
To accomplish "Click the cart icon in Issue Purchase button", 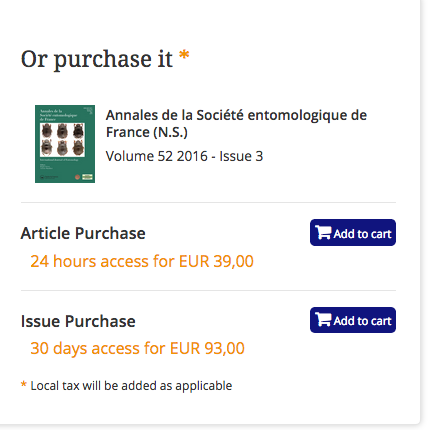I will tap(323, 319).
